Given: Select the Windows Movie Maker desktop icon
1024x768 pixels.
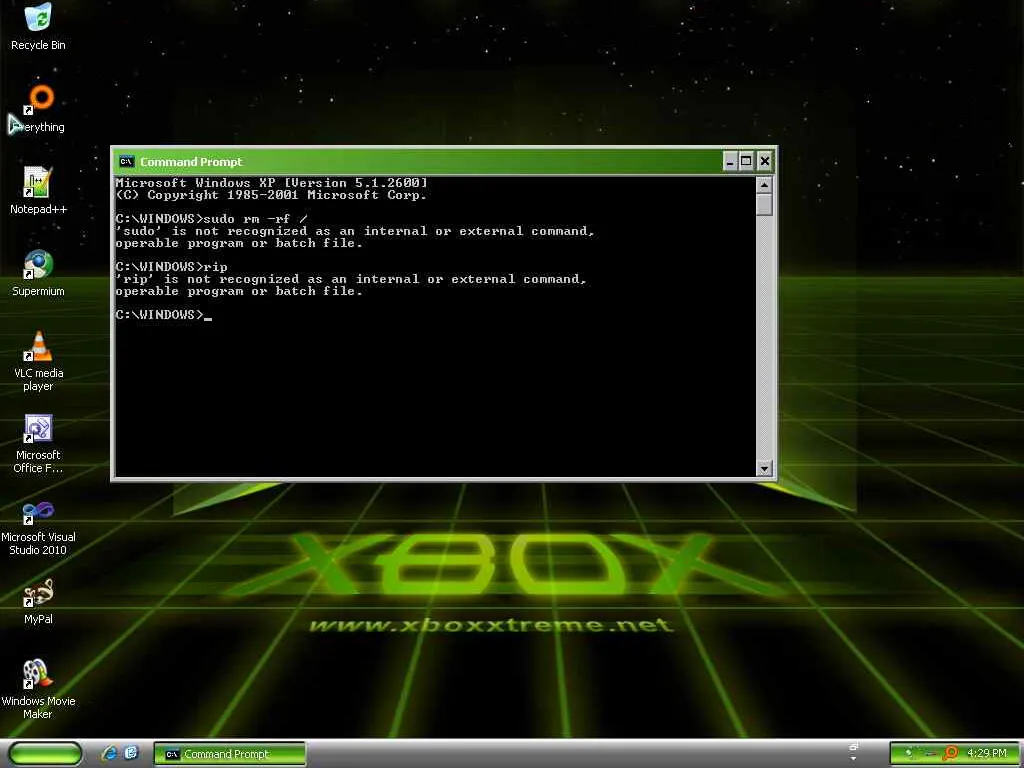Looking at the screenshot, I should pos(38,690).
